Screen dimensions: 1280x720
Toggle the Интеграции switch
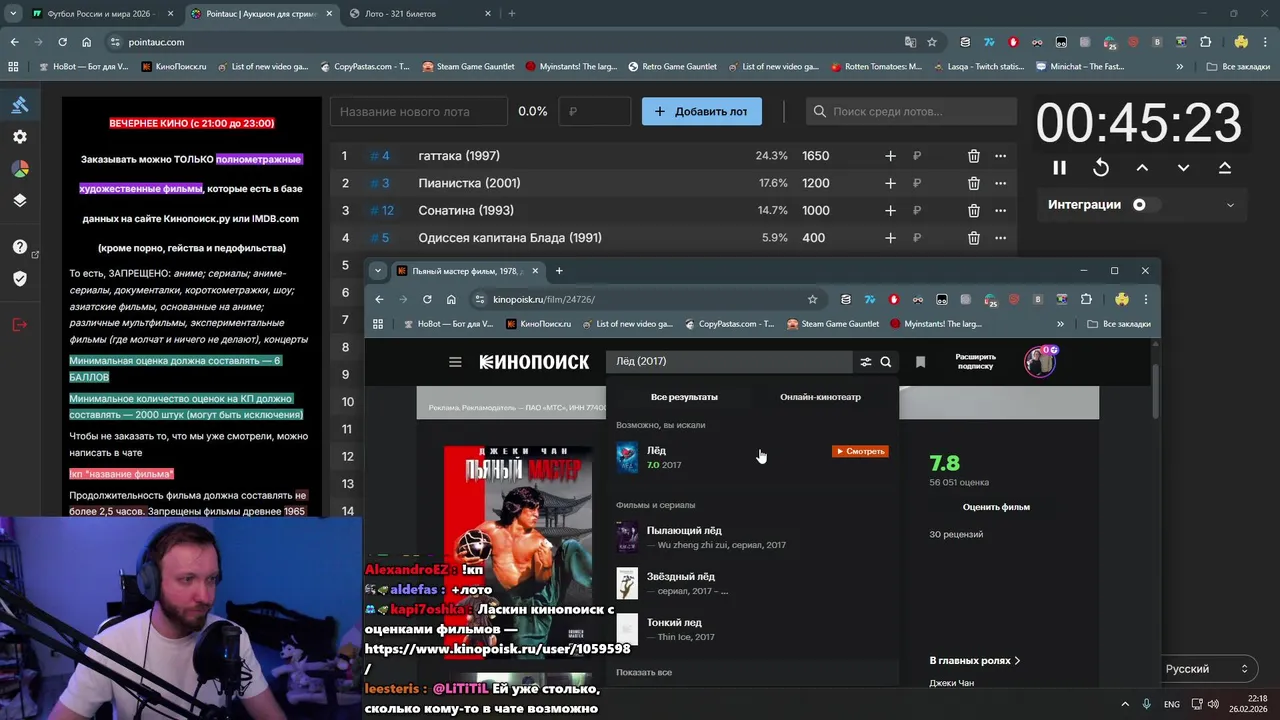[x=1145, y=205]
